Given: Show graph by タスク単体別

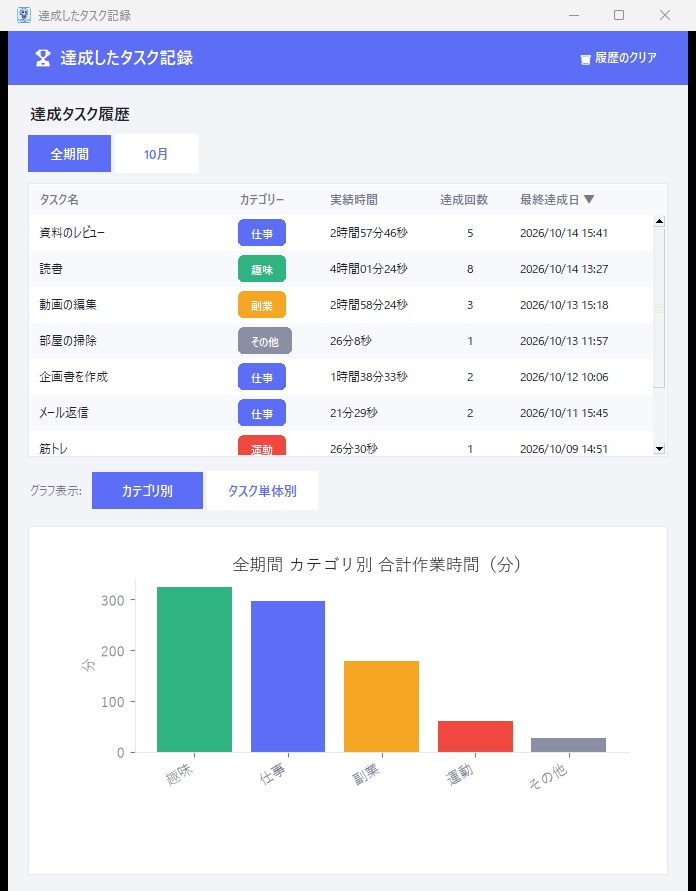Looking at the screenshot, I should [x=262, y=490].
